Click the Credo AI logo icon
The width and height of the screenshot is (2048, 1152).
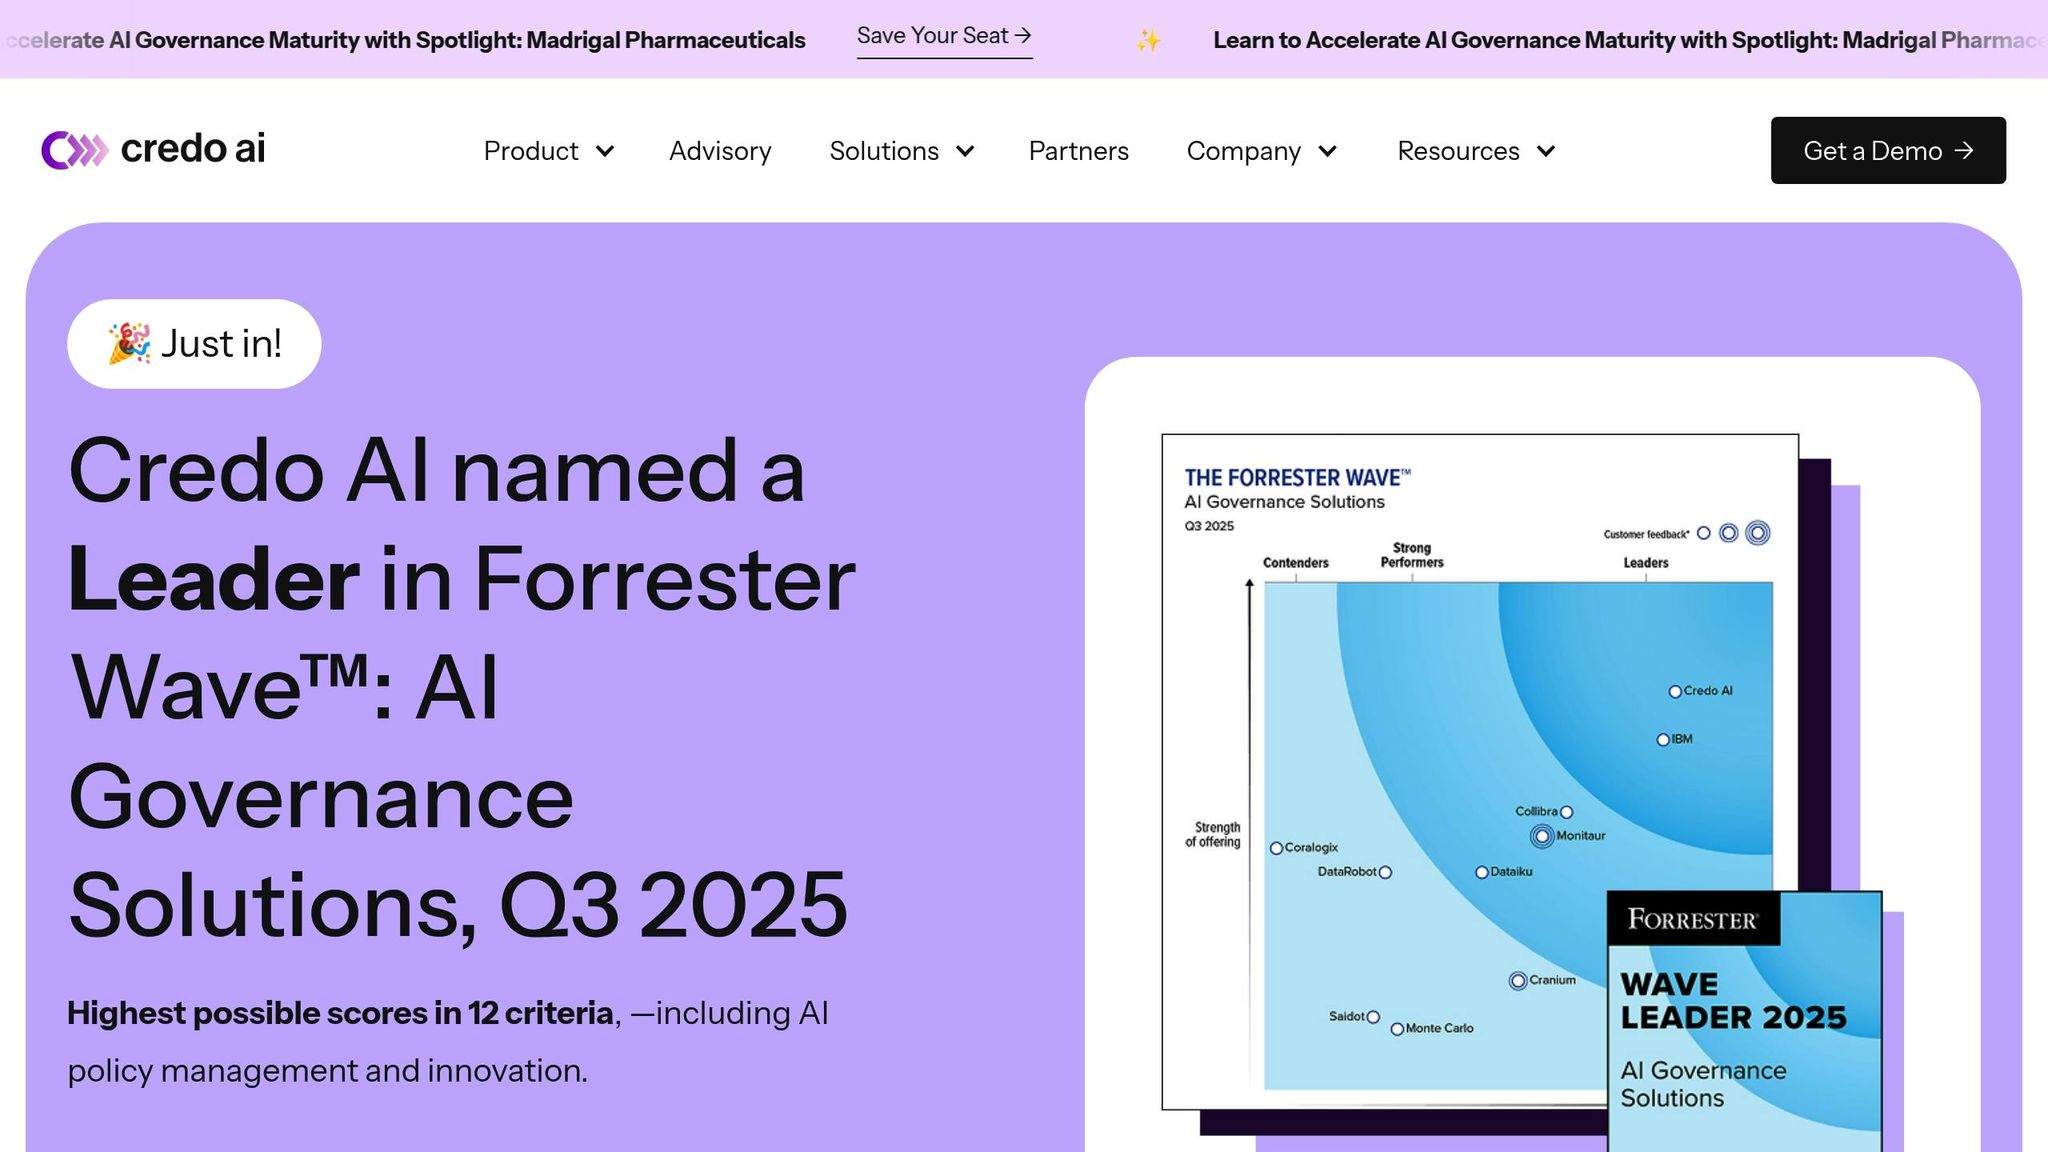coord(74,150)
